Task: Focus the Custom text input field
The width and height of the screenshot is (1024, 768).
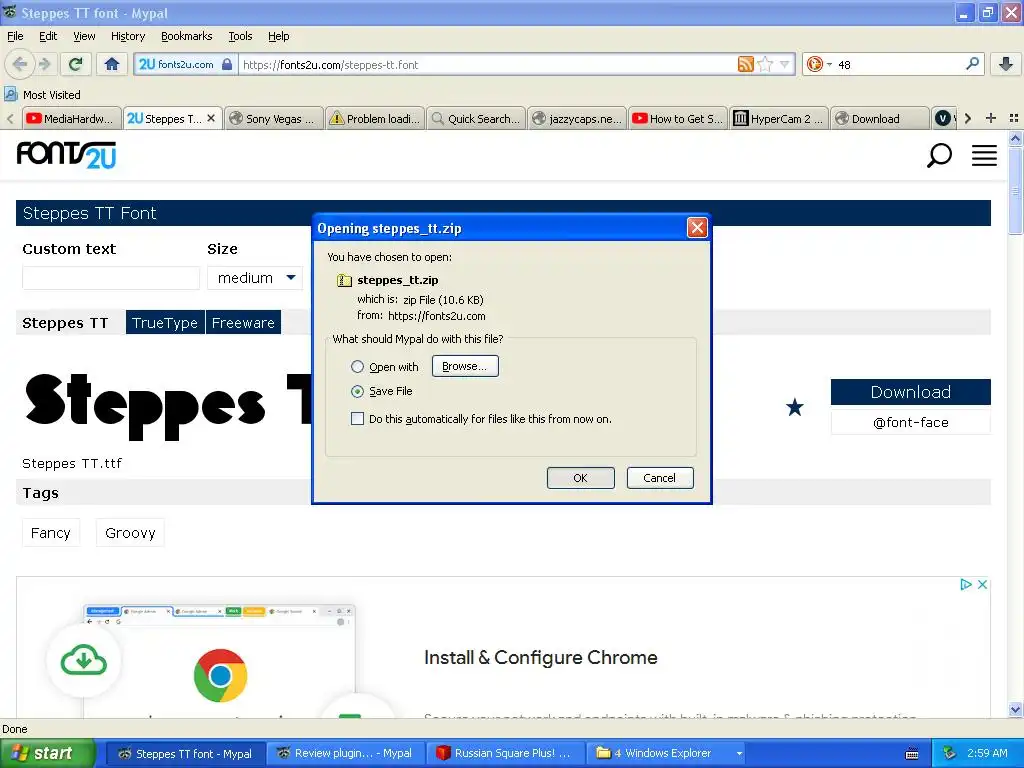Action: [110, 278]
